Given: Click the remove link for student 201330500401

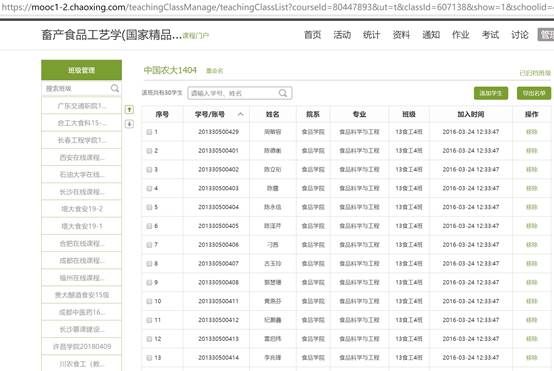Looking at the screenshot, I should (531, 151).
